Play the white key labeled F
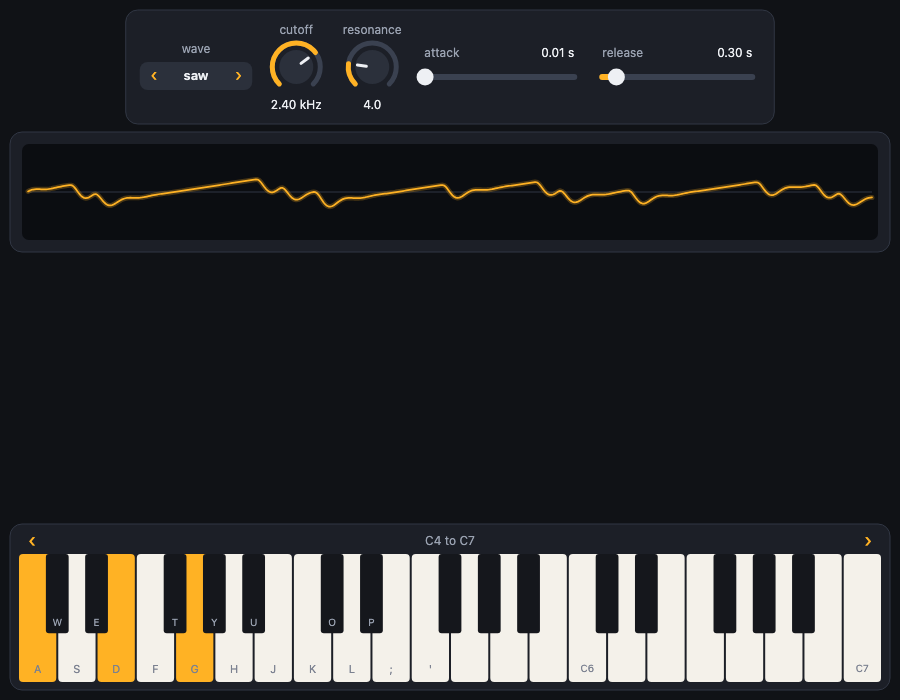Viewport: 900px width, 700px height. tap(155, 660)
